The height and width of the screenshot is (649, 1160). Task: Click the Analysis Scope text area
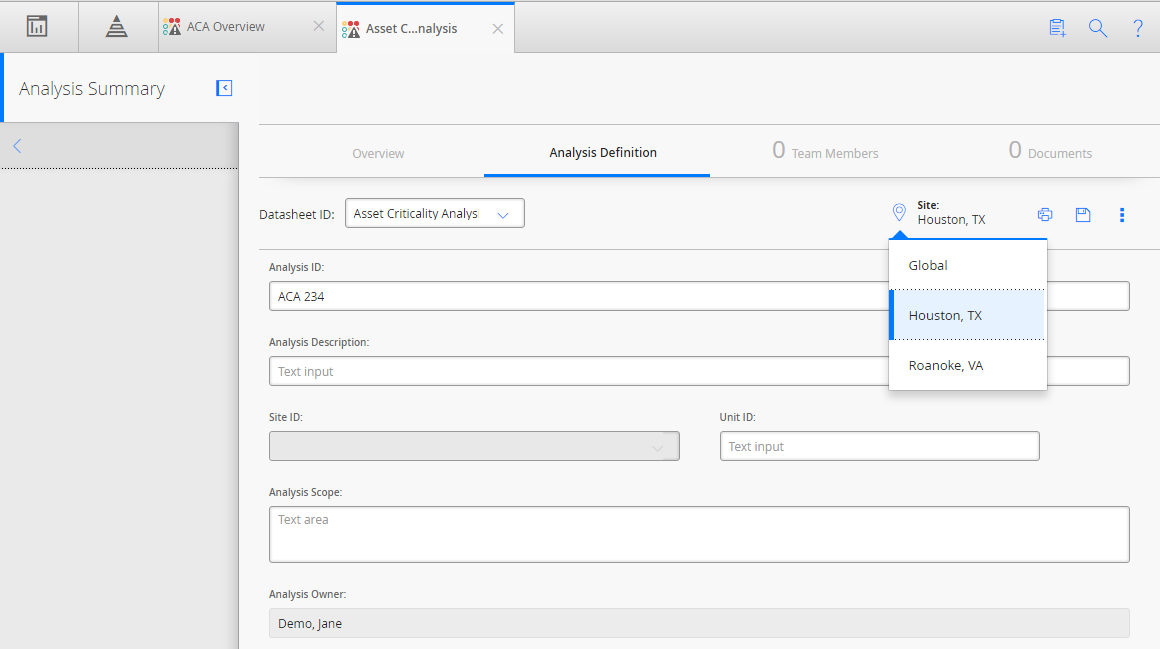pyautogui.click(x=699, y=534)
